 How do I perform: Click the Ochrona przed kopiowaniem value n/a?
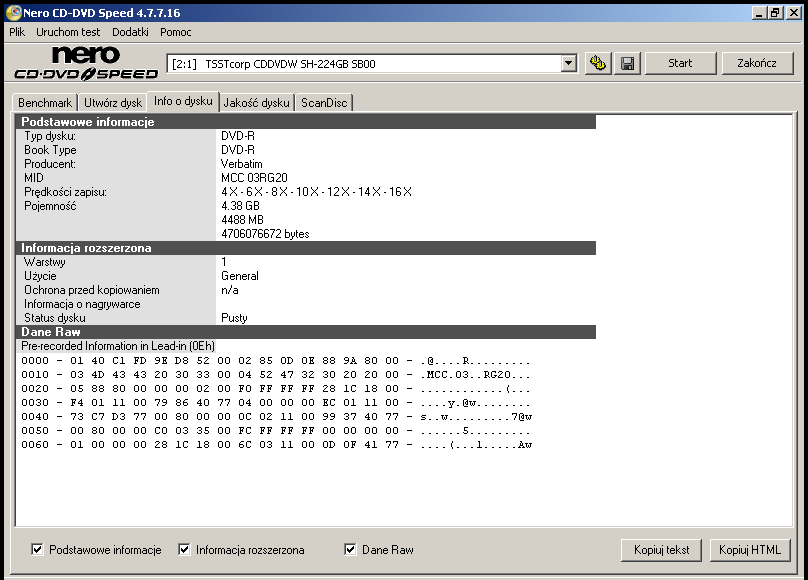230,290
